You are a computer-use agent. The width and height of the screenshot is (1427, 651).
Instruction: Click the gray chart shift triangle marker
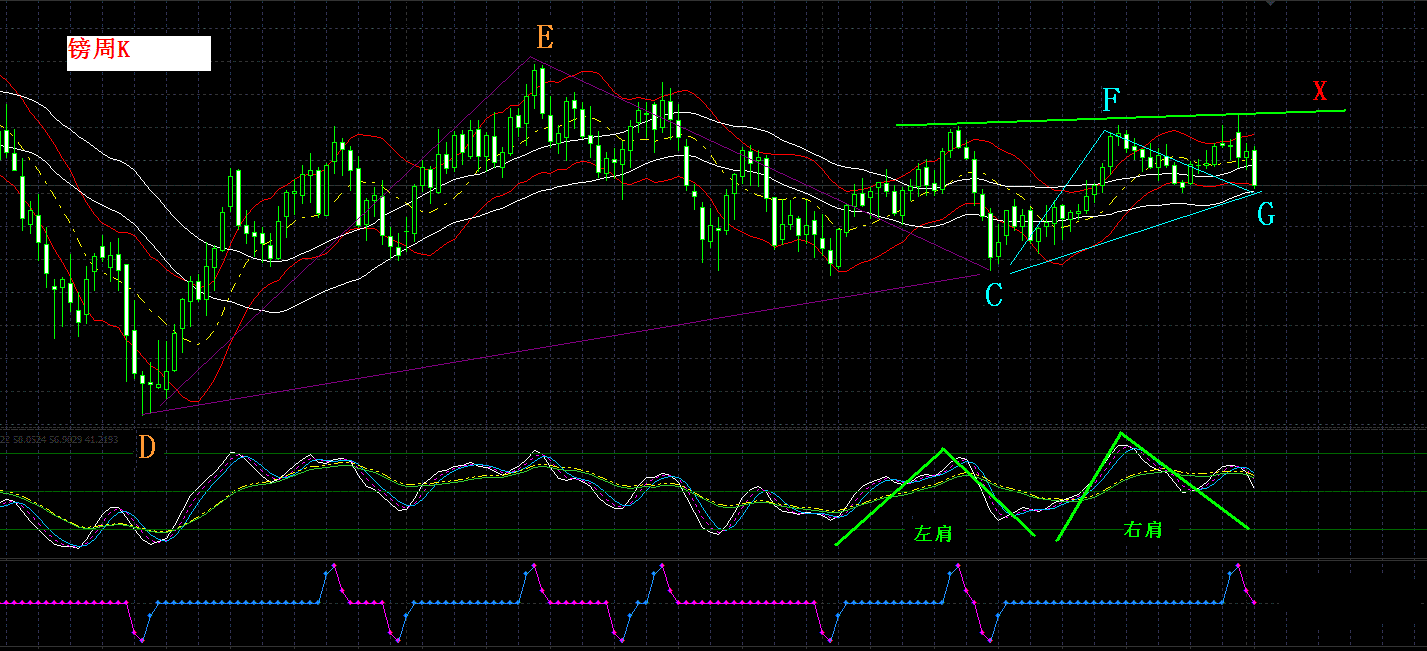[x=1271, y=3]
